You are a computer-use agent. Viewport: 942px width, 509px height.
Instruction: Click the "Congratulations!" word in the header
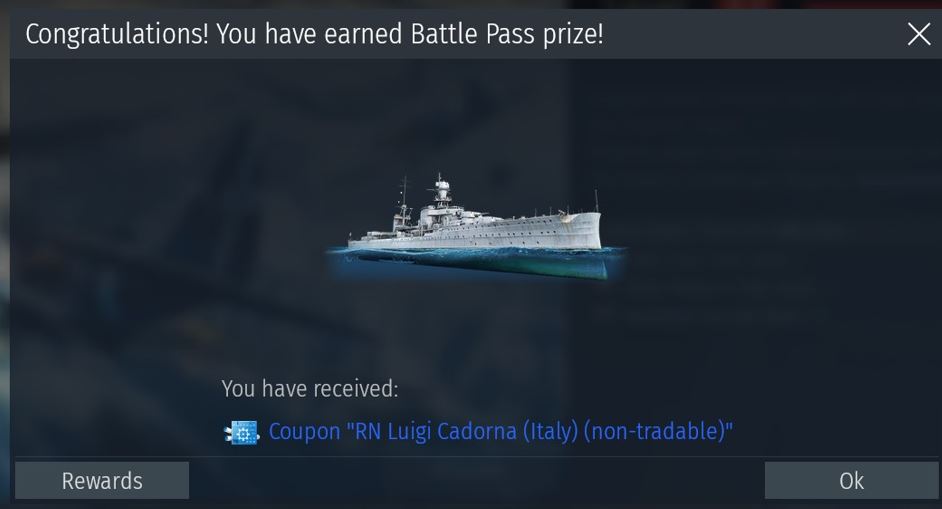[117, 34]
